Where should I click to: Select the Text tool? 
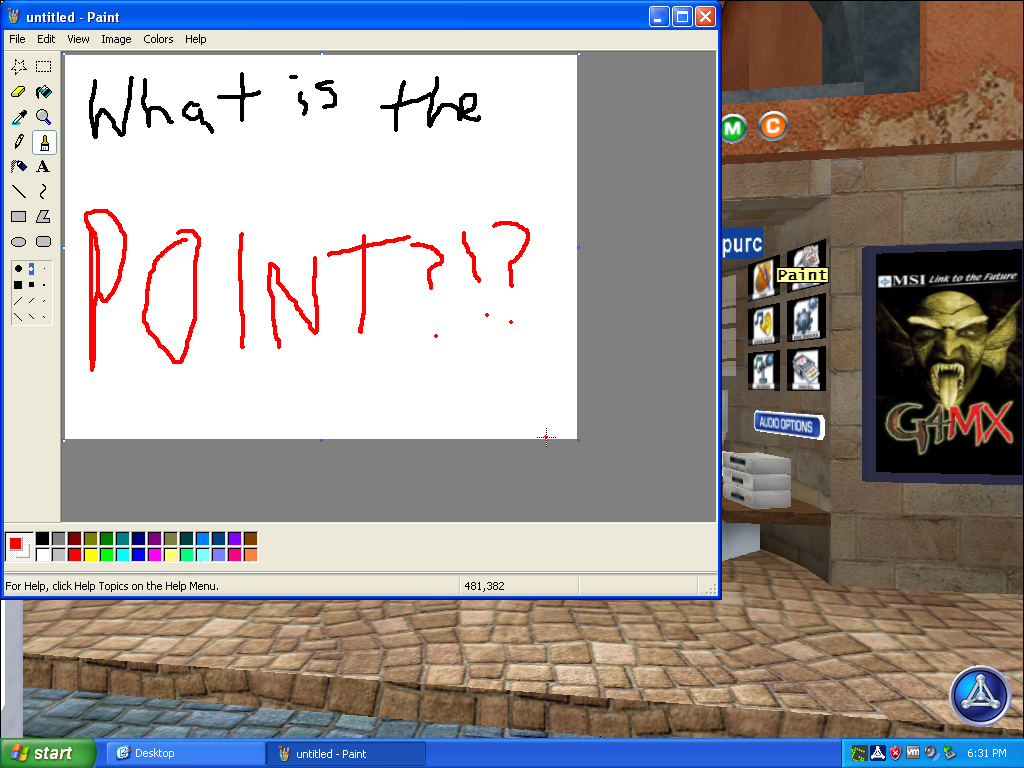coord(44,167)
